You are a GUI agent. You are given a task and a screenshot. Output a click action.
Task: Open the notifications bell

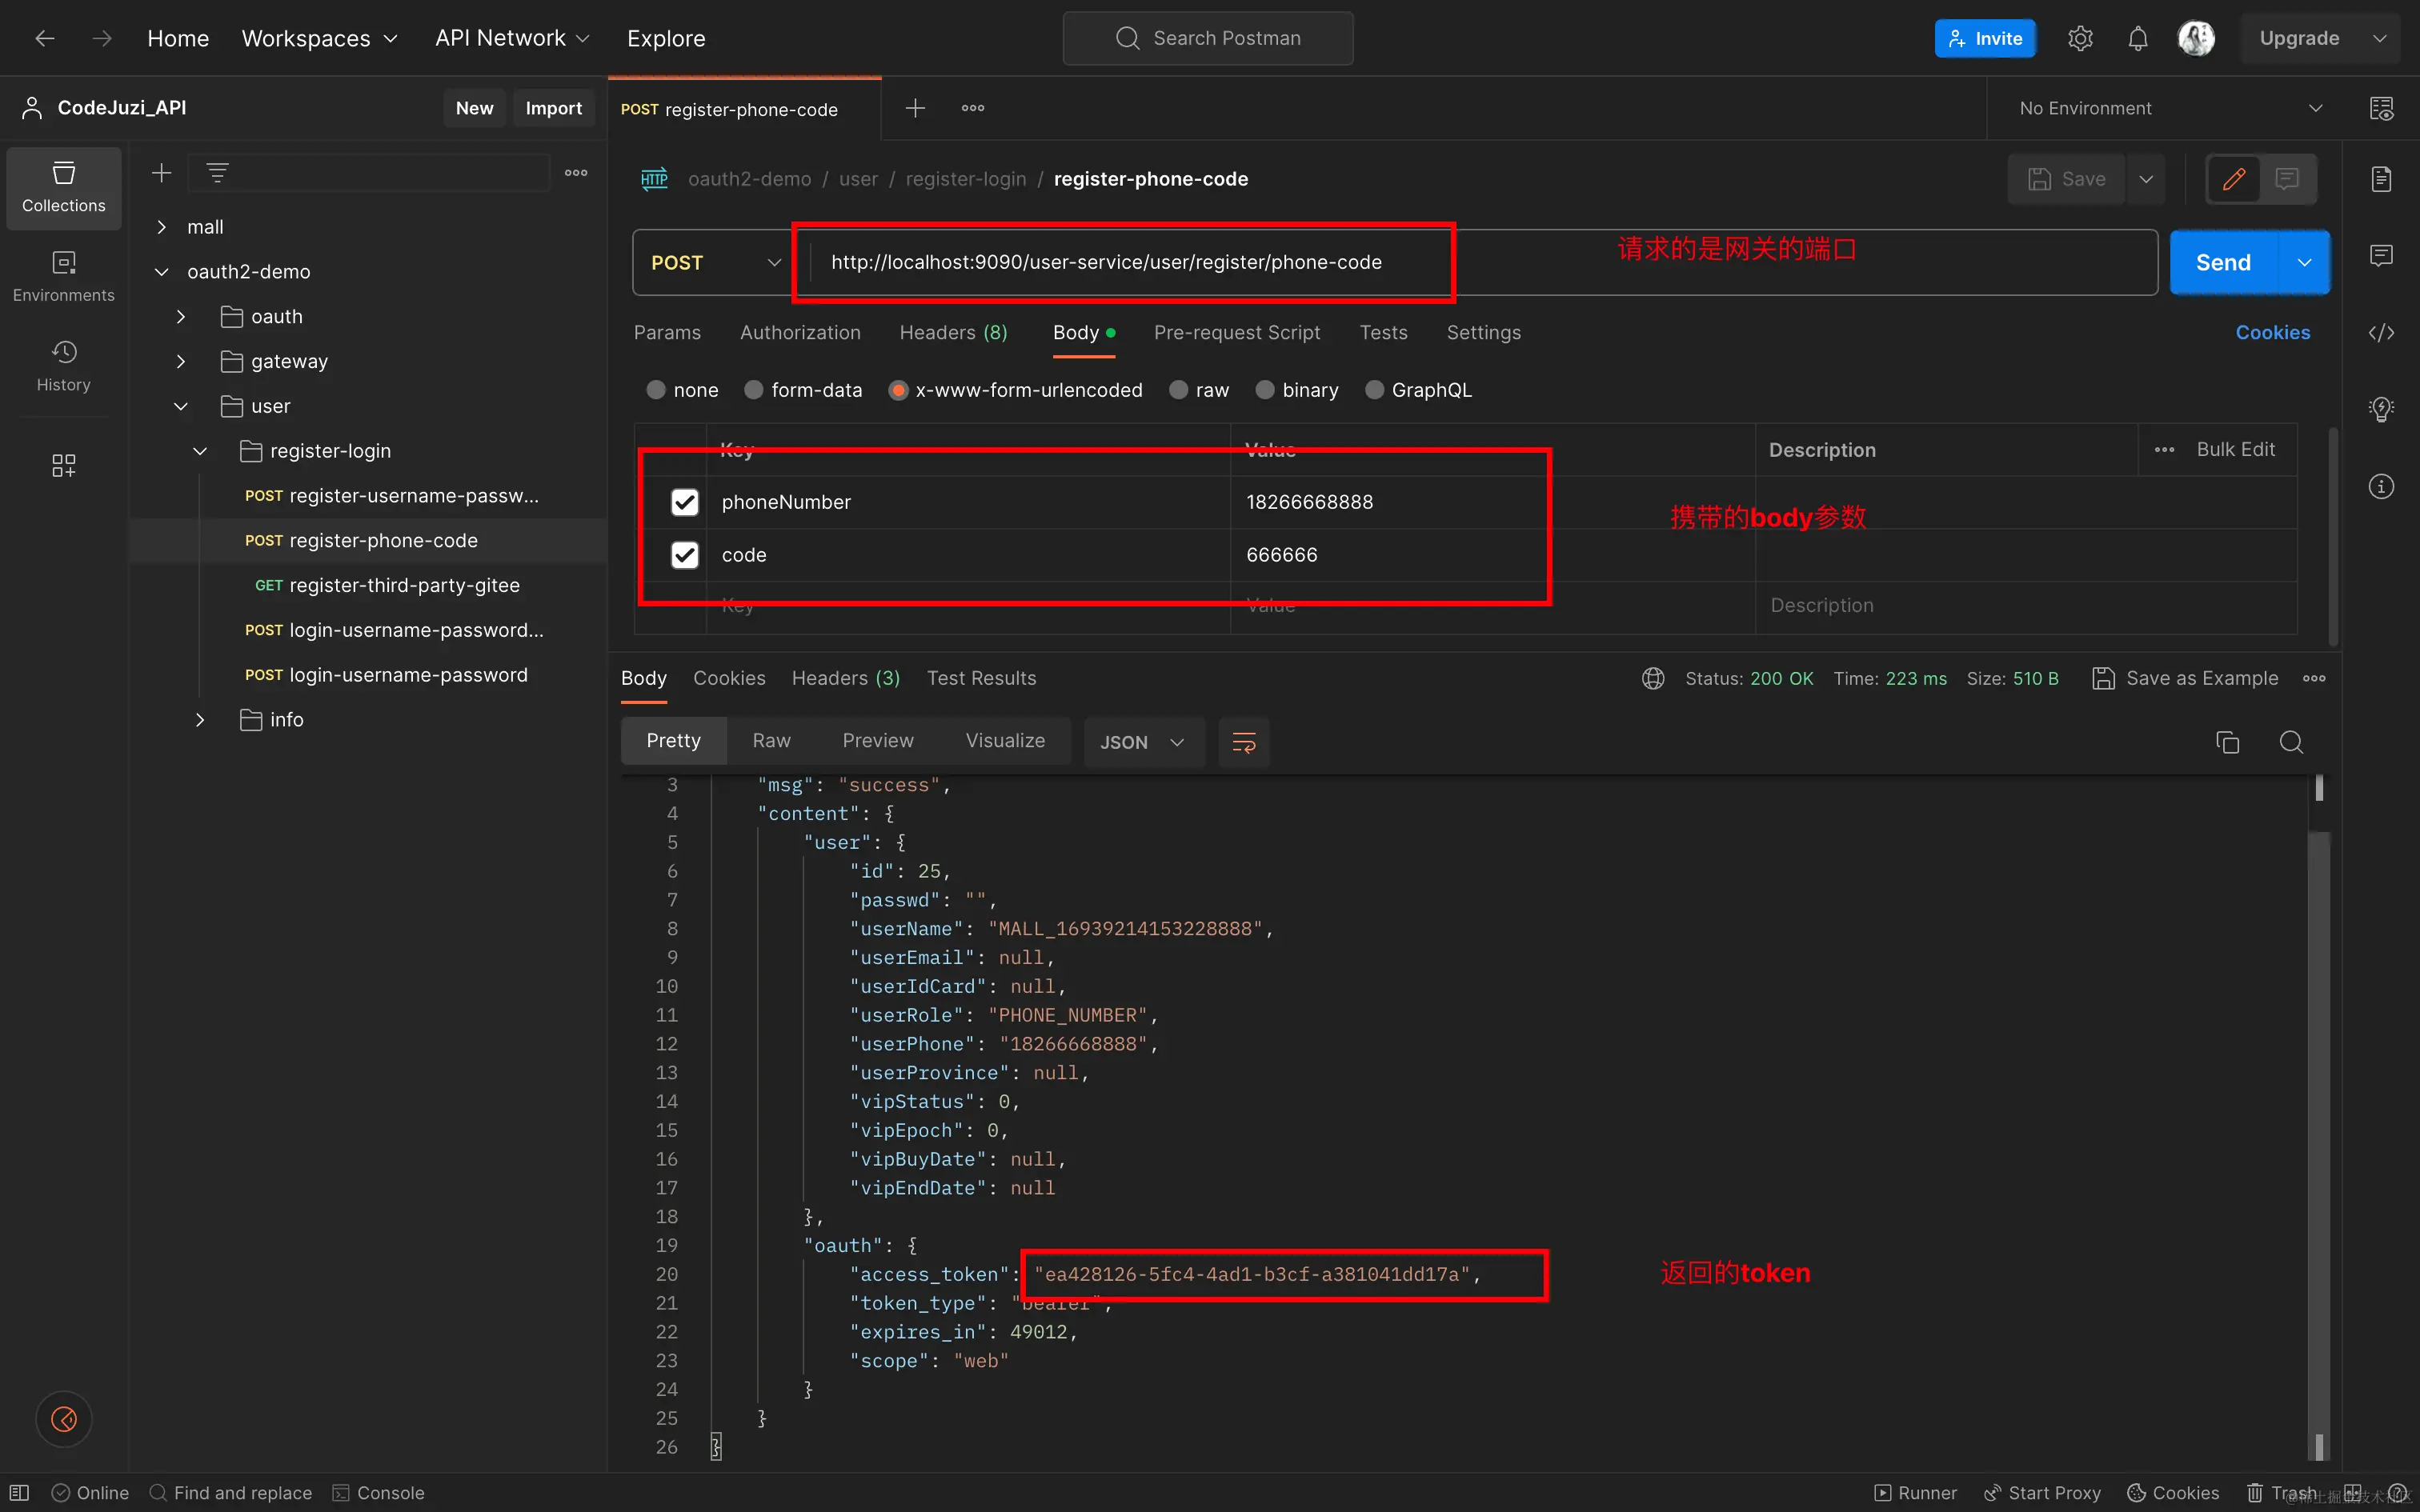point(2137,39)
